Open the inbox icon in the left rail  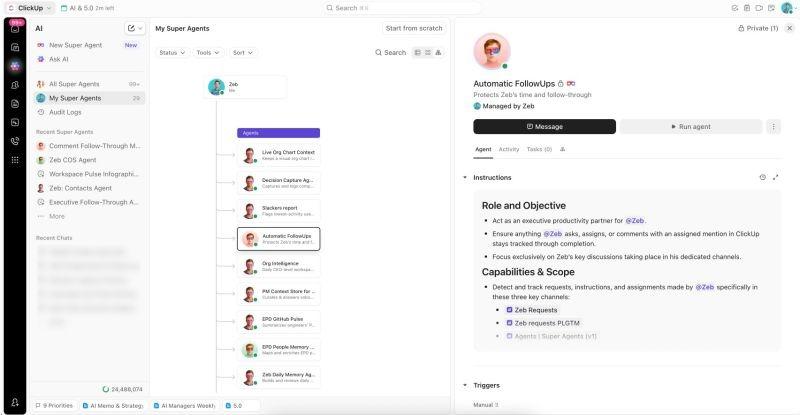coord(15,28)
